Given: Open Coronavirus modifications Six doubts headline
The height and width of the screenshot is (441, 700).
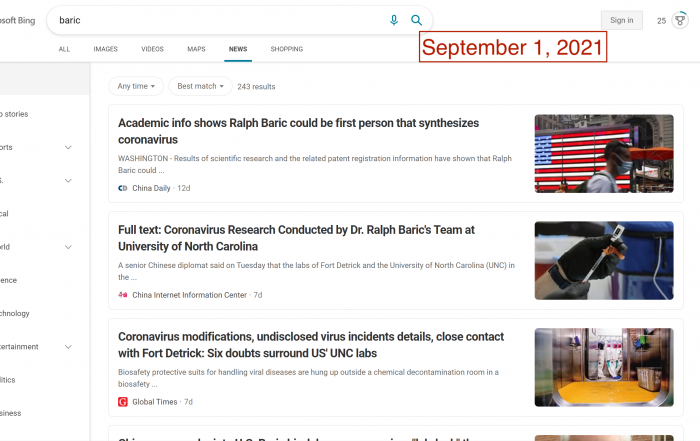Looking at the screenshot, I should (311, 345).
